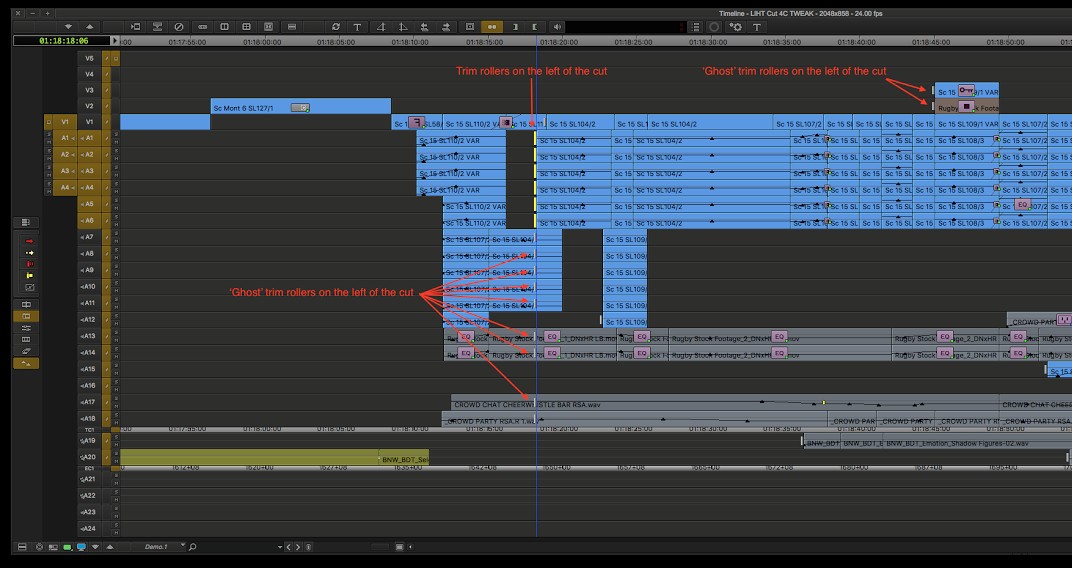This screenshot has height=568, width=1072.
Task: Click the speaker audio icon in toolbar
Action: (x=557, y=27)
